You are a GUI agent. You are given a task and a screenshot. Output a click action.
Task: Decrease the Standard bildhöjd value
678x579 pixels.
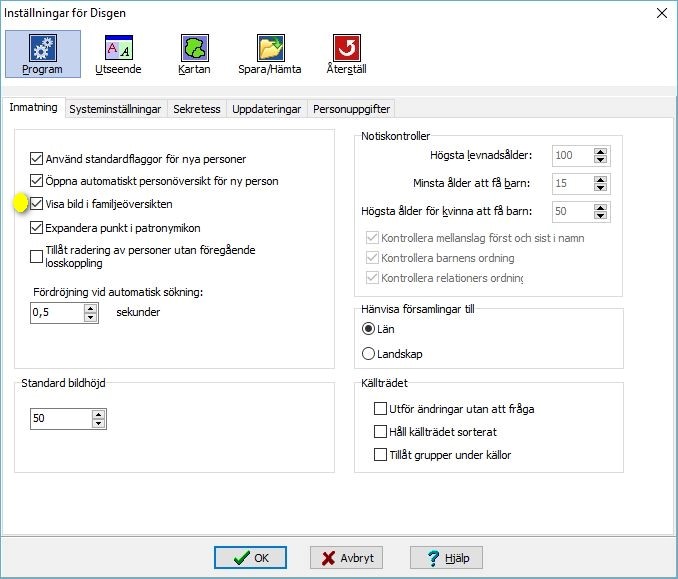pos(99,423)
